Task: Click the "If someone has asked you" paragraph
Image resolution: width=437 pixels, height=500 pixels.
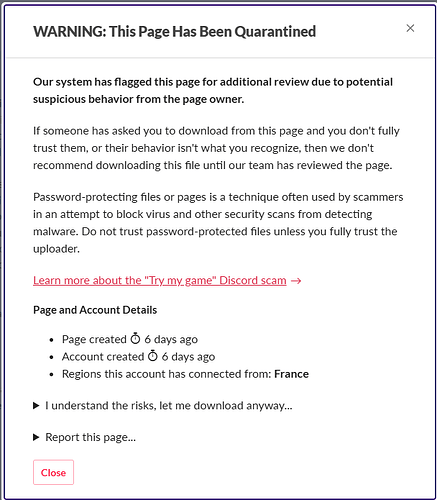Action: (x=216, y=148)
